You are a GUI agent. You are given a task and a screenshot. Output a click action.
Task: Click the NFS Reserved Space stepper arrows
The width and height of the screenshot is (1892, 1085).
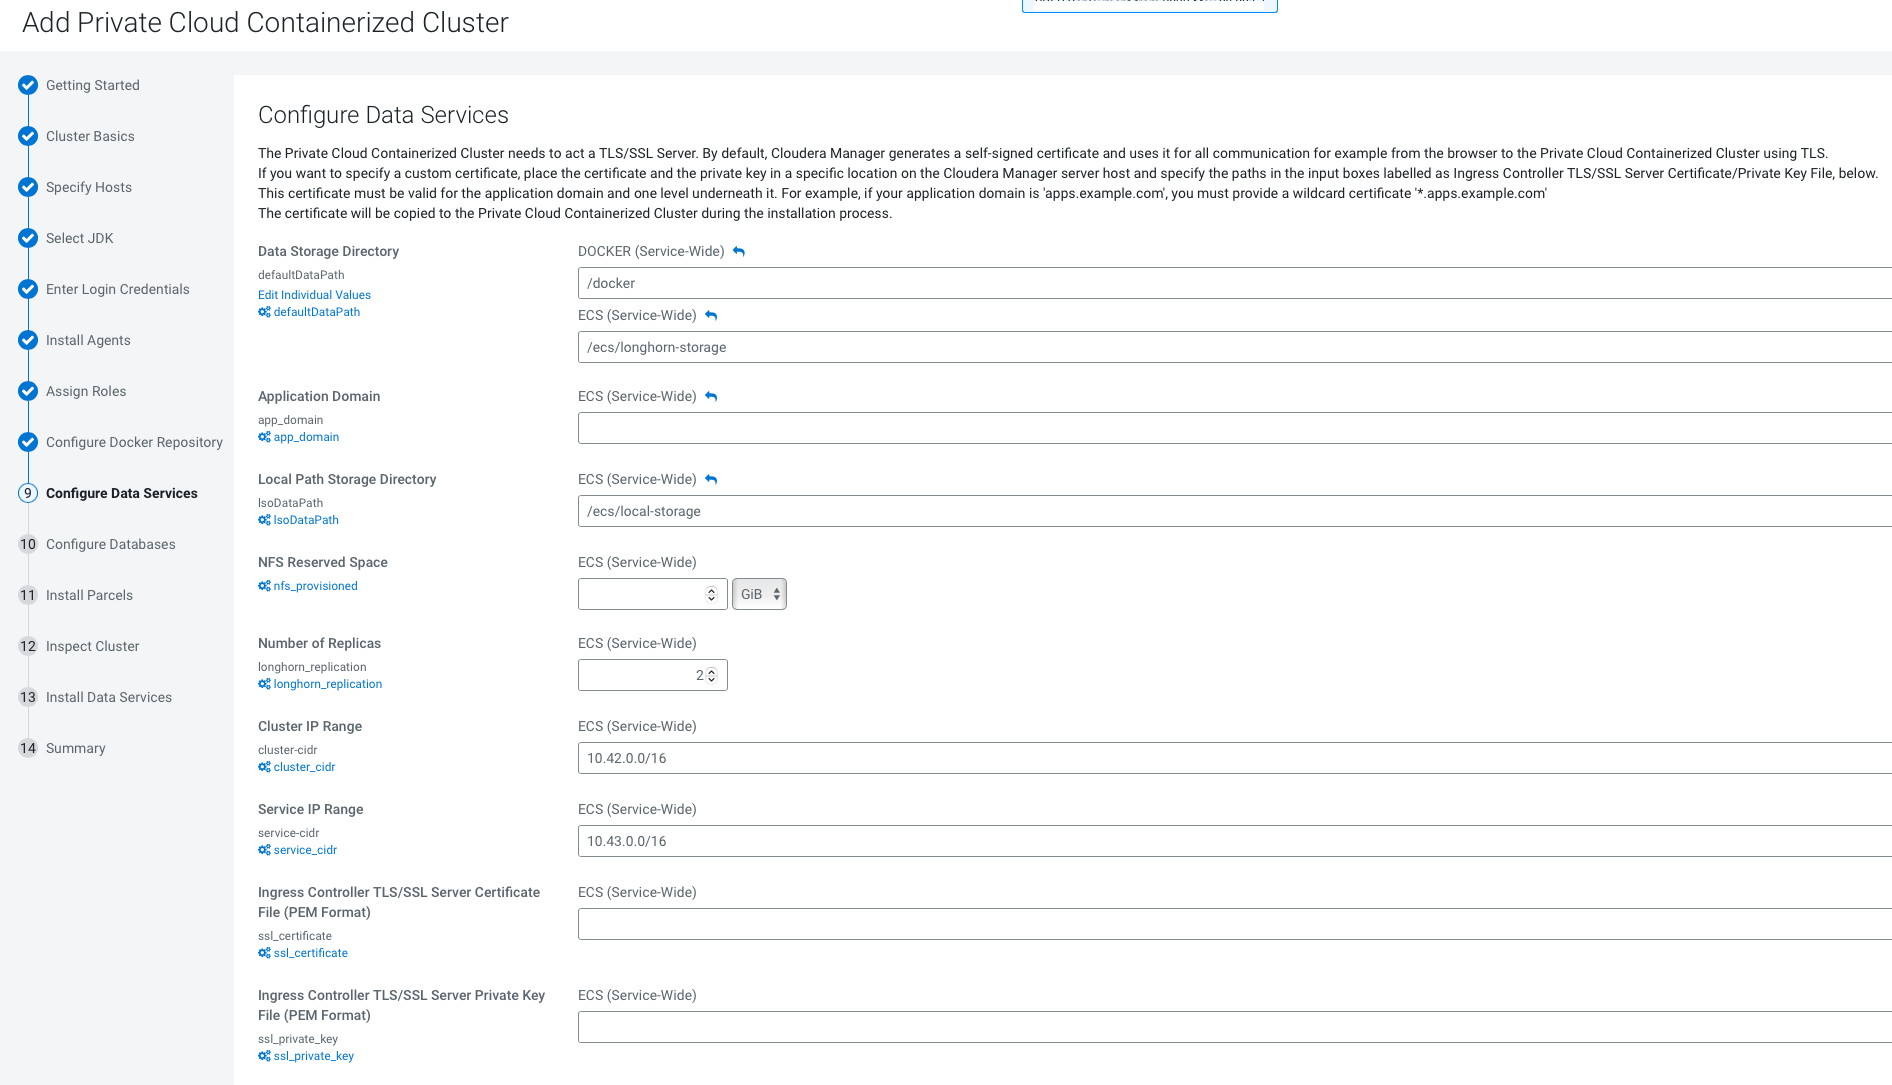(711, 594)
